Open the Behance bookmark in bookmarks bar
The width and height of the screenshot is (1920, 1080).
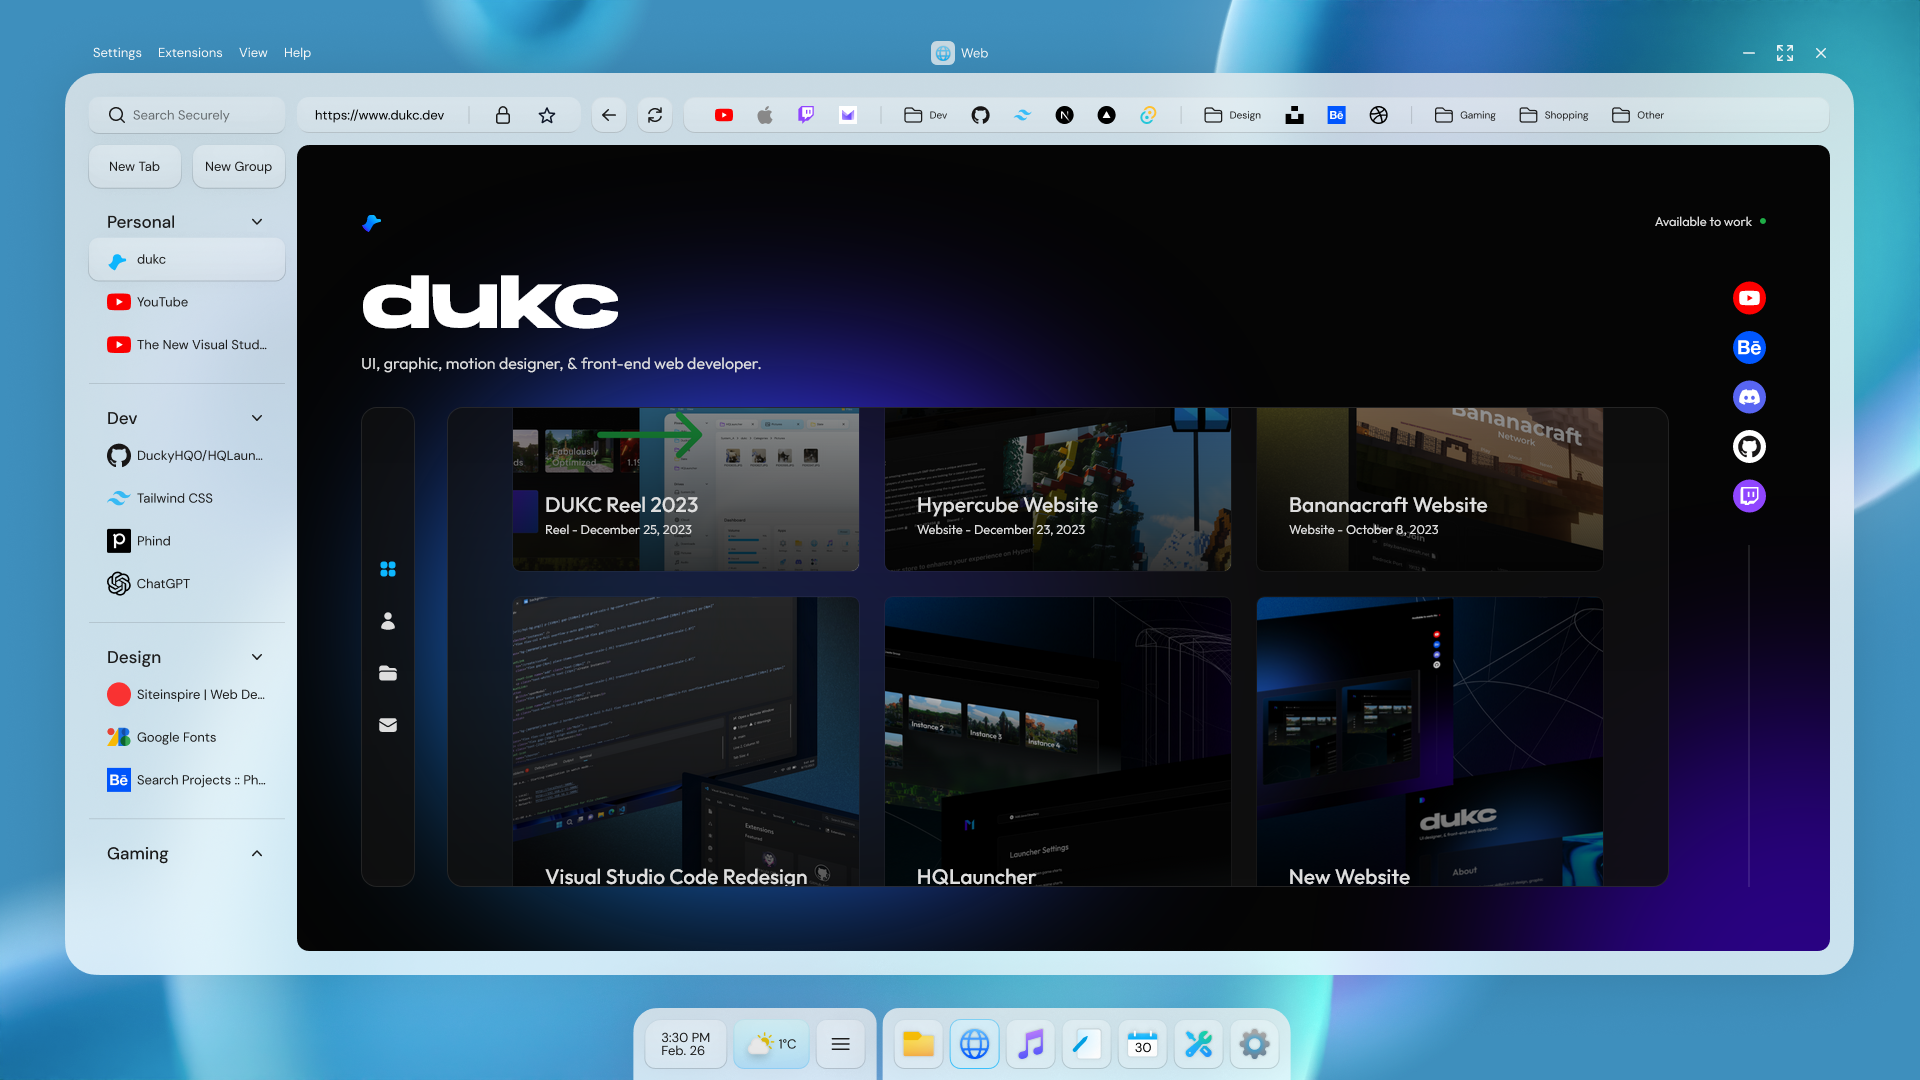pyautogui.click(x=1336, y=115)
